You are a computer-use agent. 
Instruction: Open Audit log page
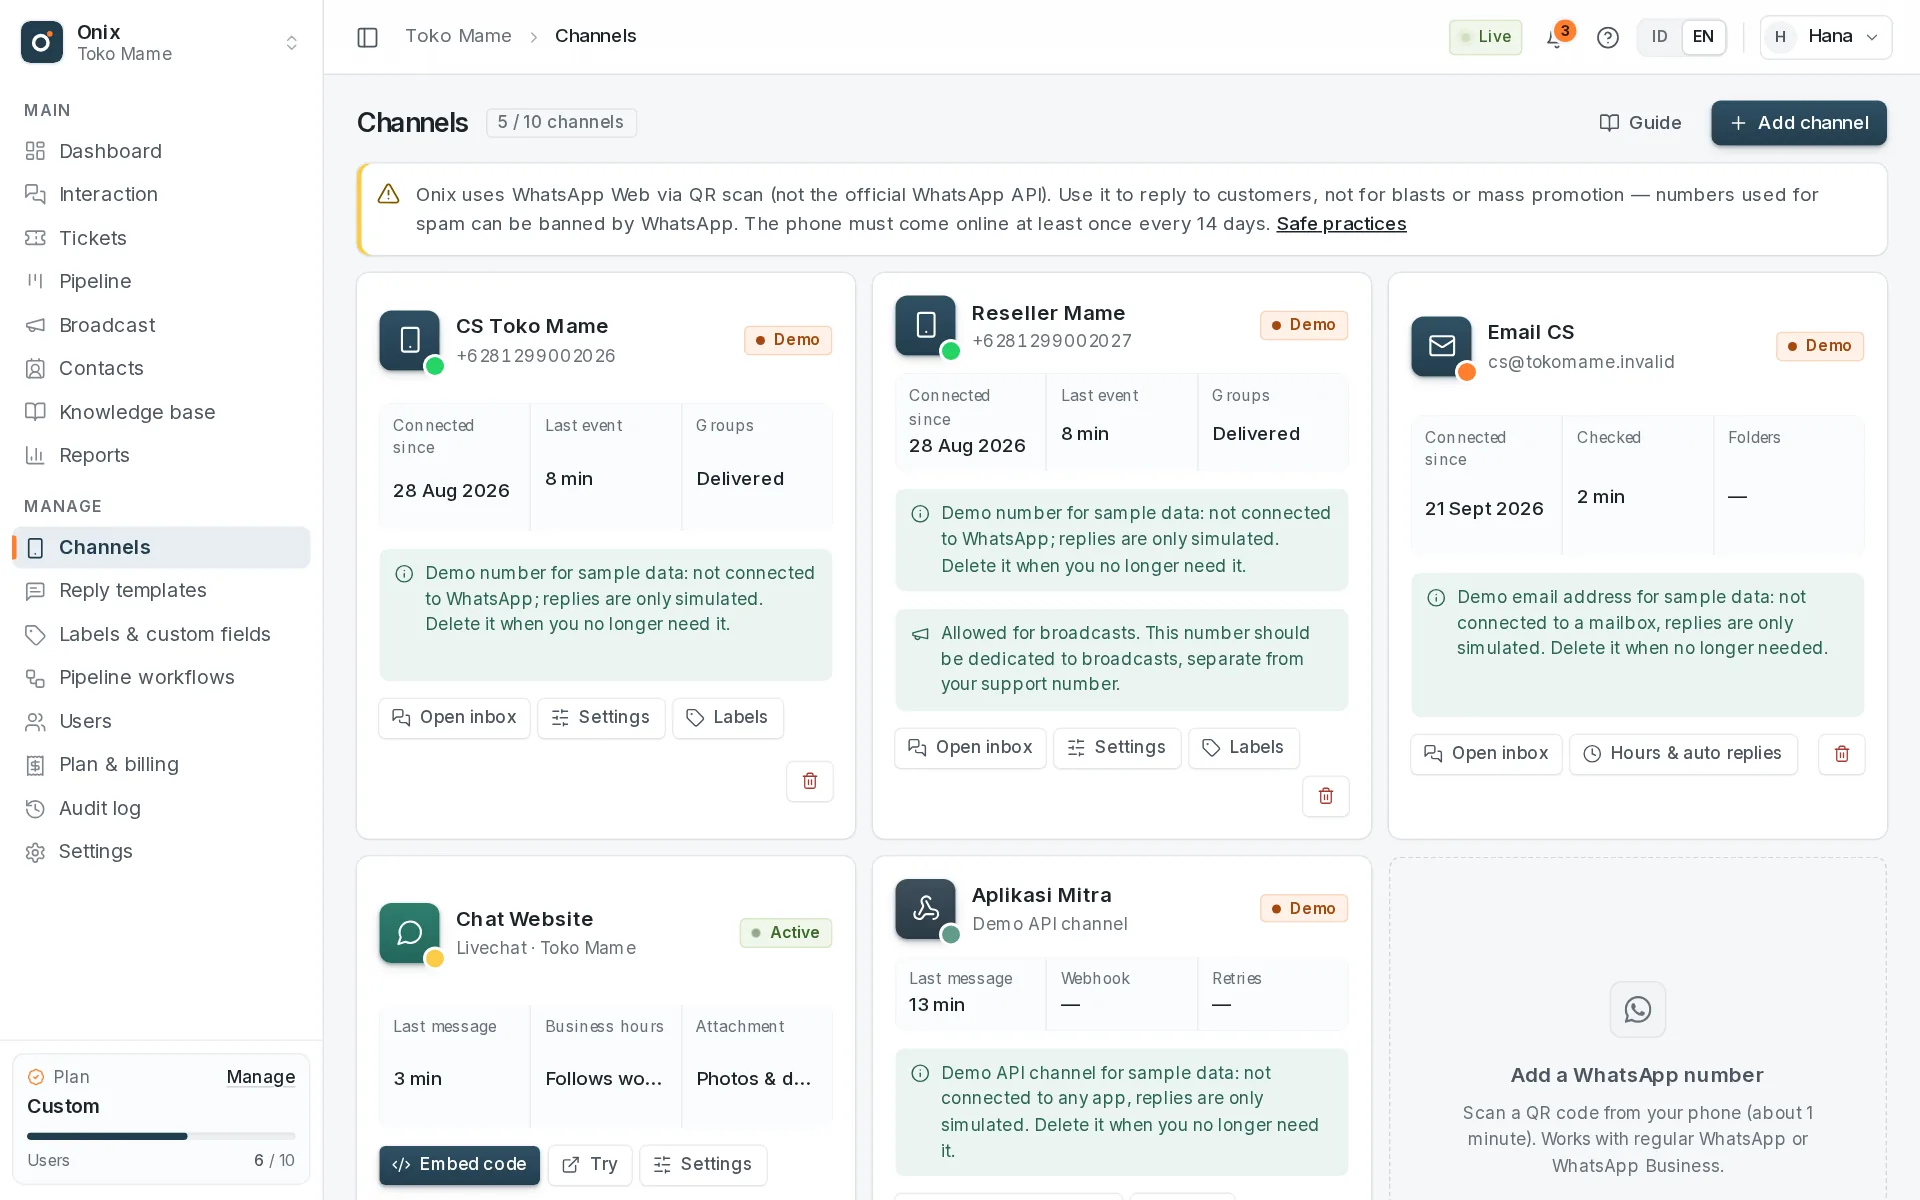pos(161,808)
